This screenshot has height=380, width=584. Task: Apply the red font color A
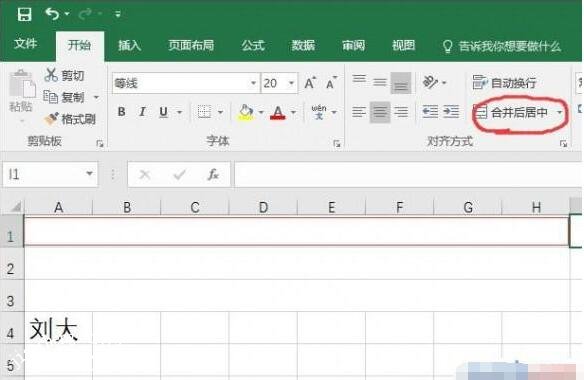pos(278,112)
